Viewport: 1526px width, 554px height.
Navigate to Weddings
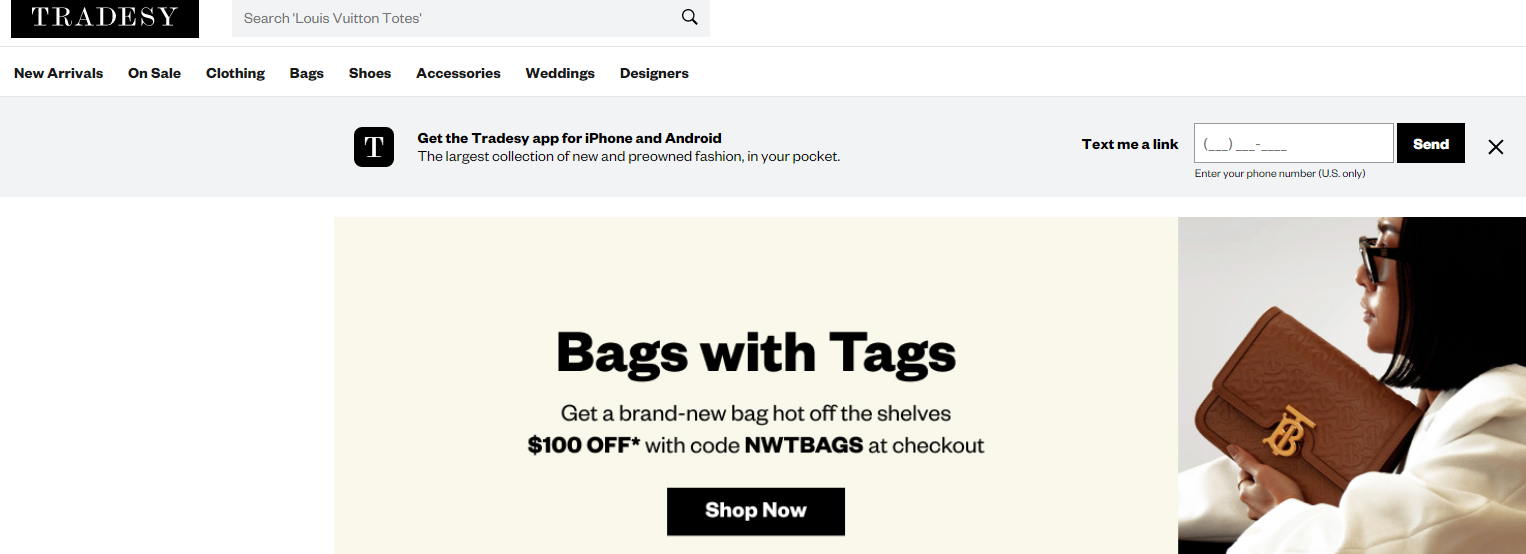pyautogui.click(x=560, y=73)
